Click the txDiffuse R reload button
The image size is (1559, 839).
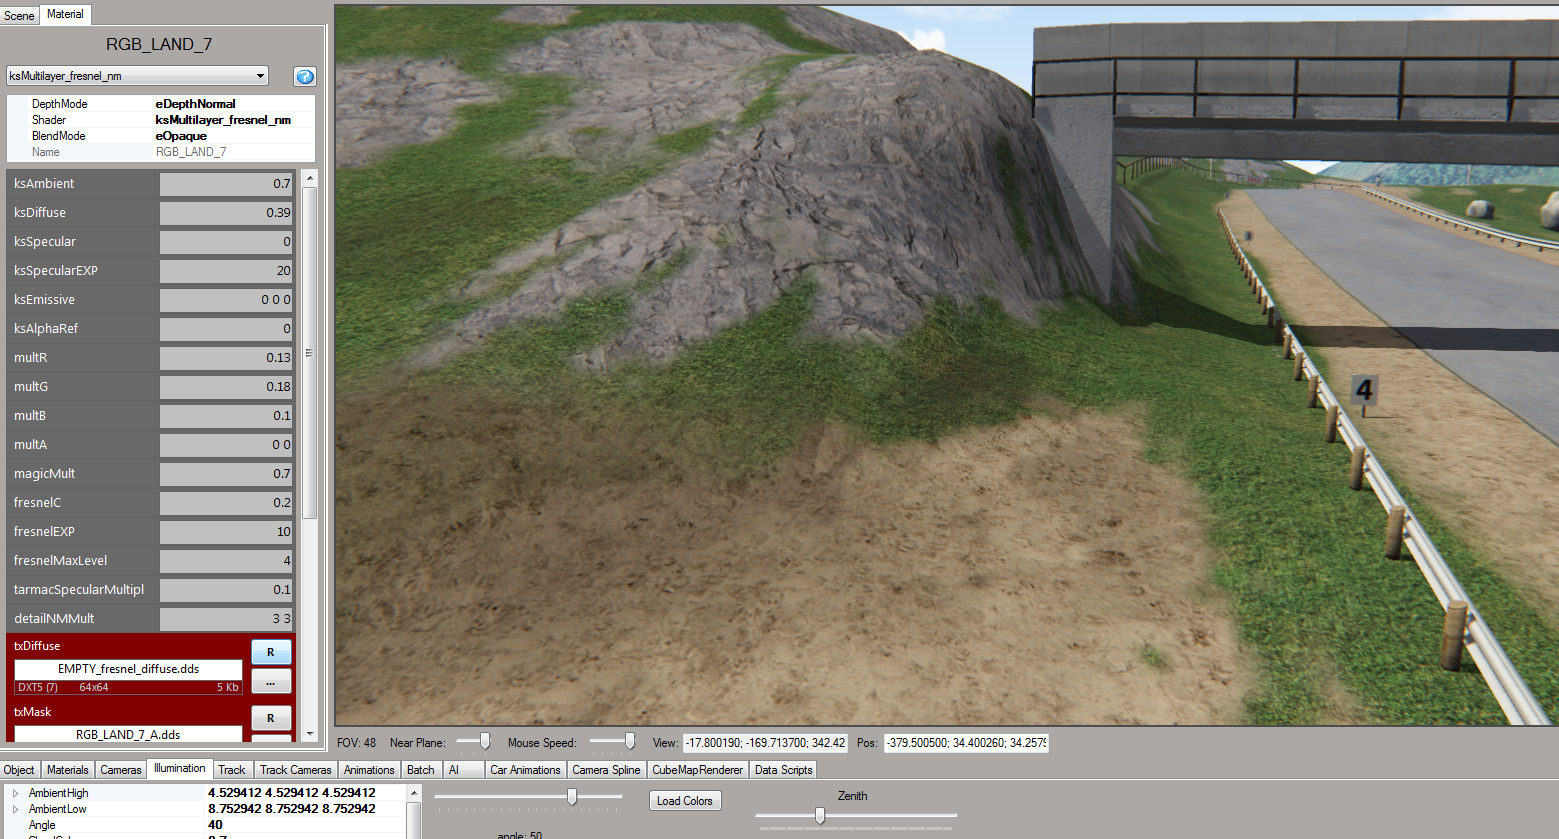pyautogui.click(x=271, y=652)
